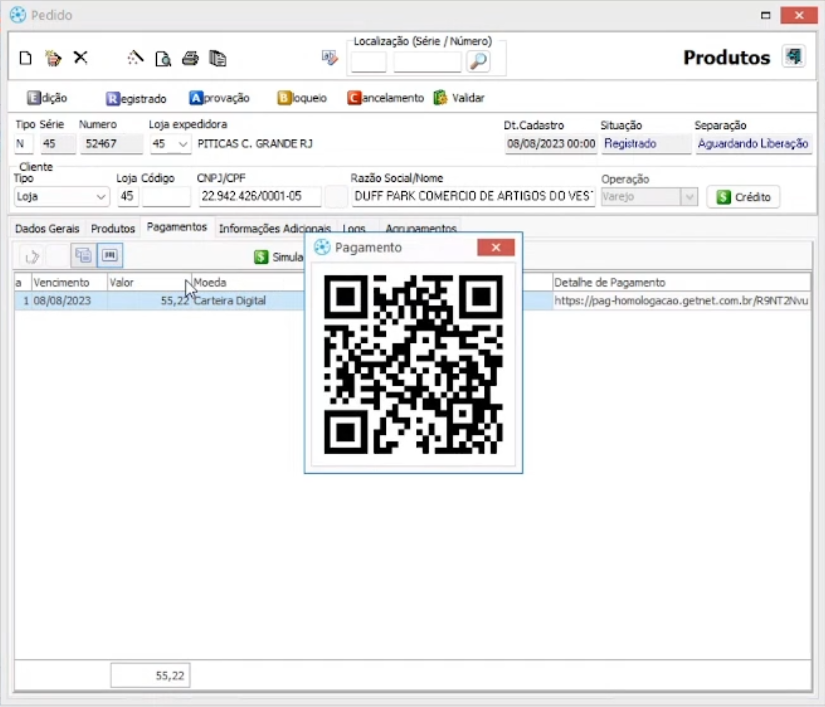Click the Detalhe de Pagamento column header
825x707 pixels.
tap(681, 282)
